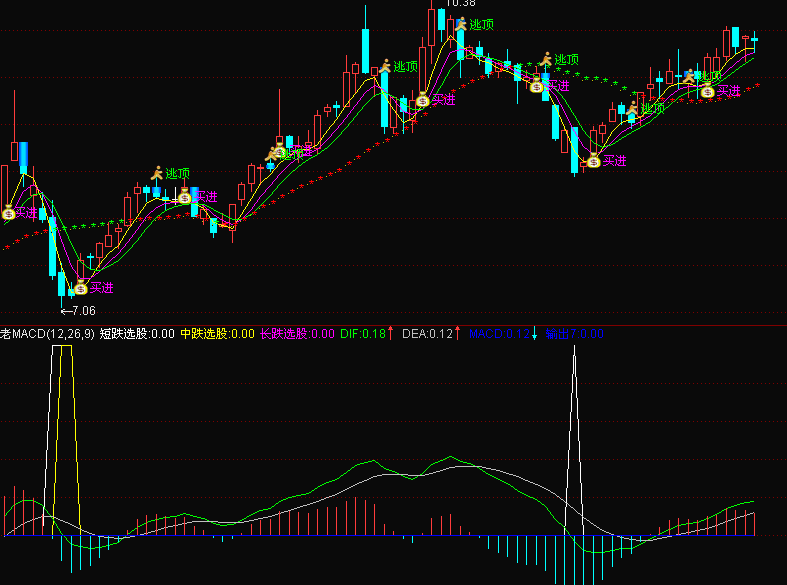Click the earliest 逃顶 running man icon
Image resolution: width=787 pixels, height=585 pixels.
(x=157, y=173)
